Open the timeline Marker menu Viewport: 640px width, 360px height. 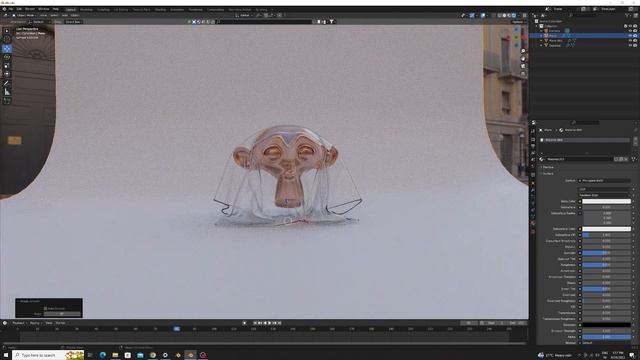(60, 323)
